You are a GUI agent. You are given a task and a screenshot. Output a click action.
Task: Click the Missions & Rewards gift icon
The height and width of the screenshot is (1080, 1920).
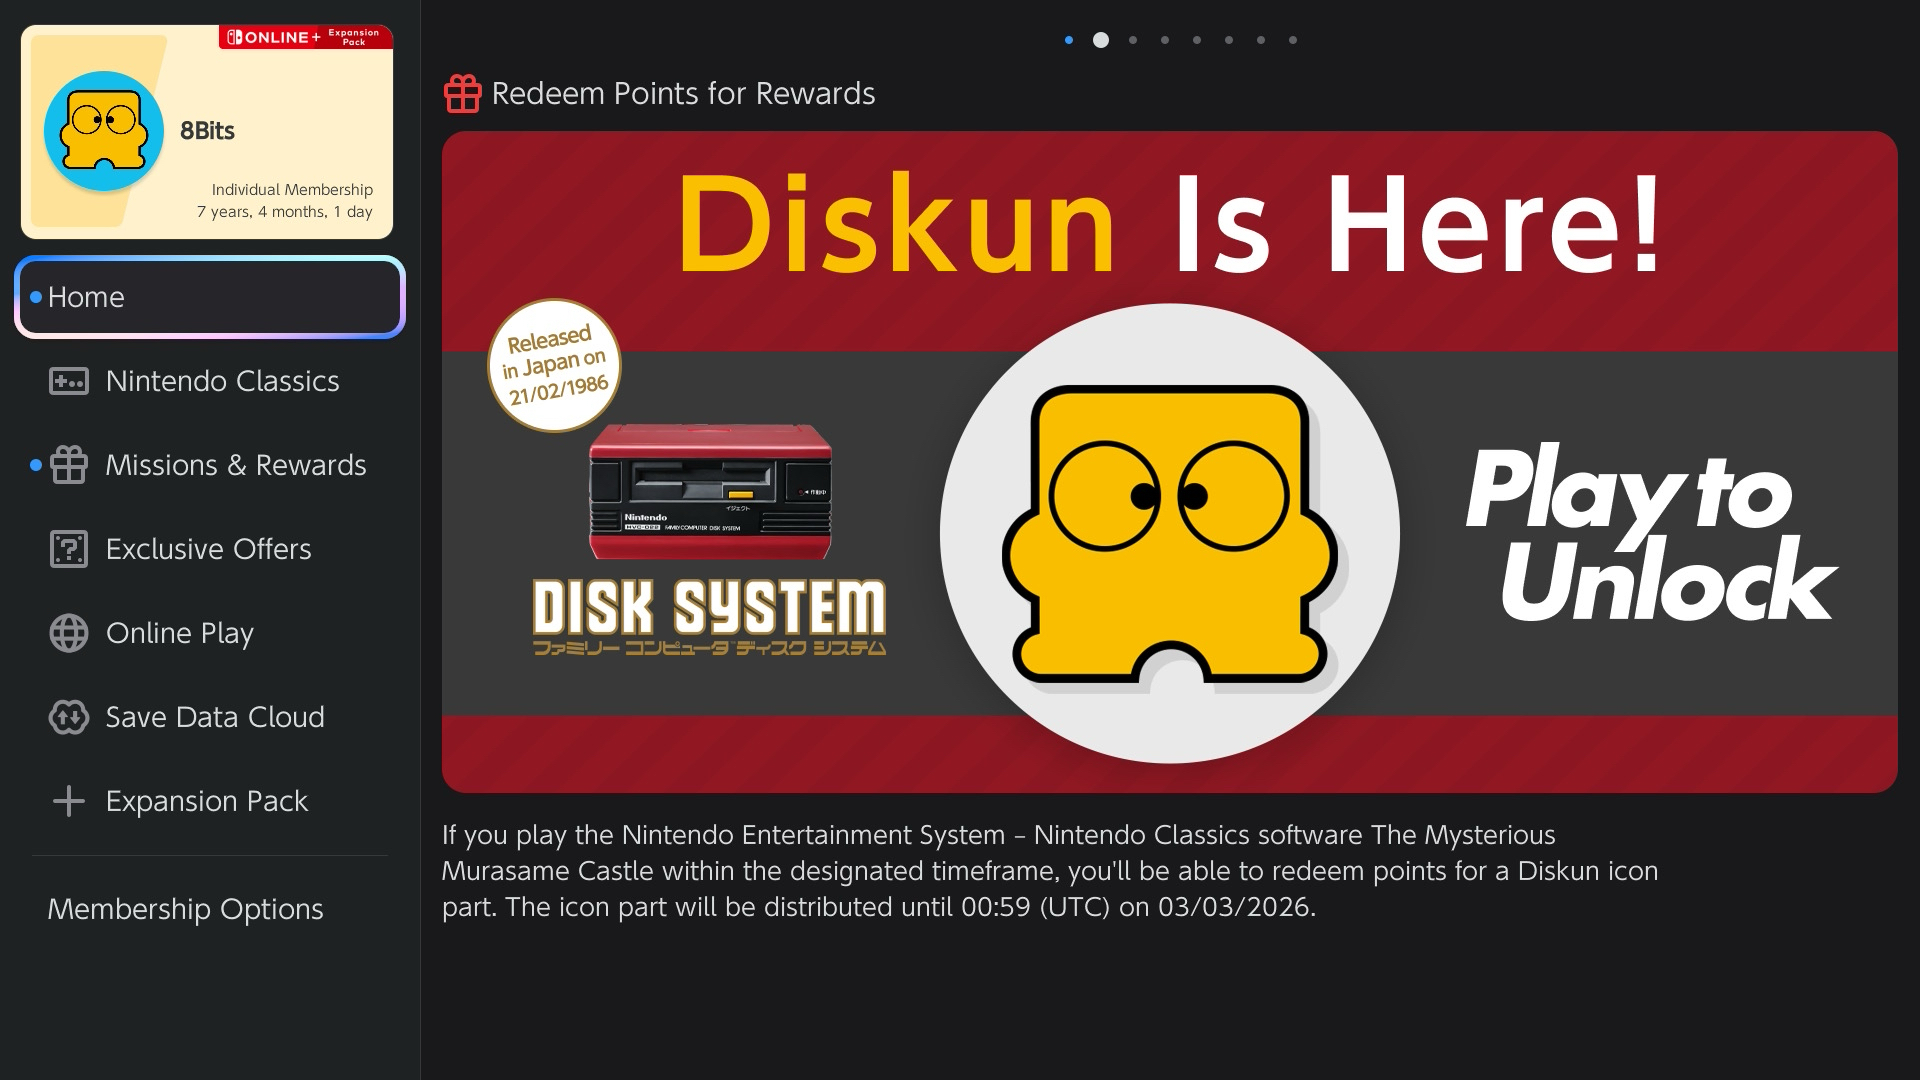point(69,465)
